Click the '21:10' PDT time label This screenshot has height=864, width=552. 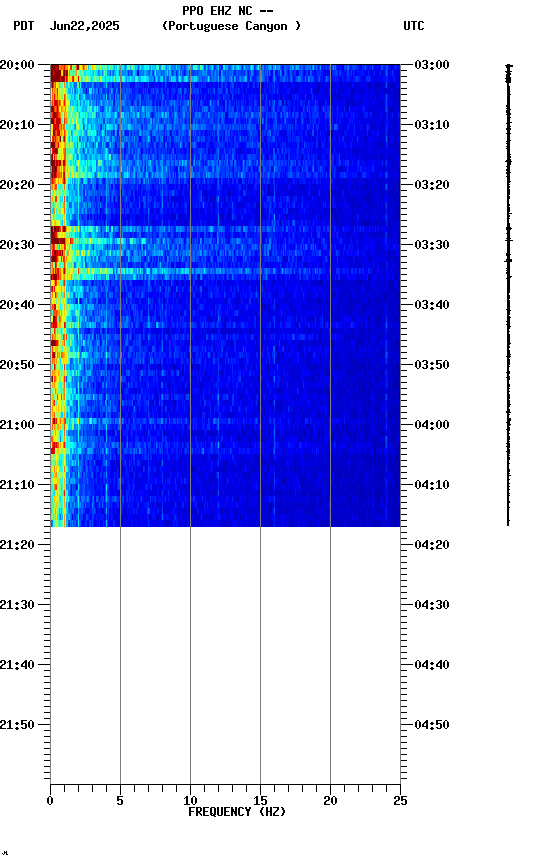(x=17, y=485)
